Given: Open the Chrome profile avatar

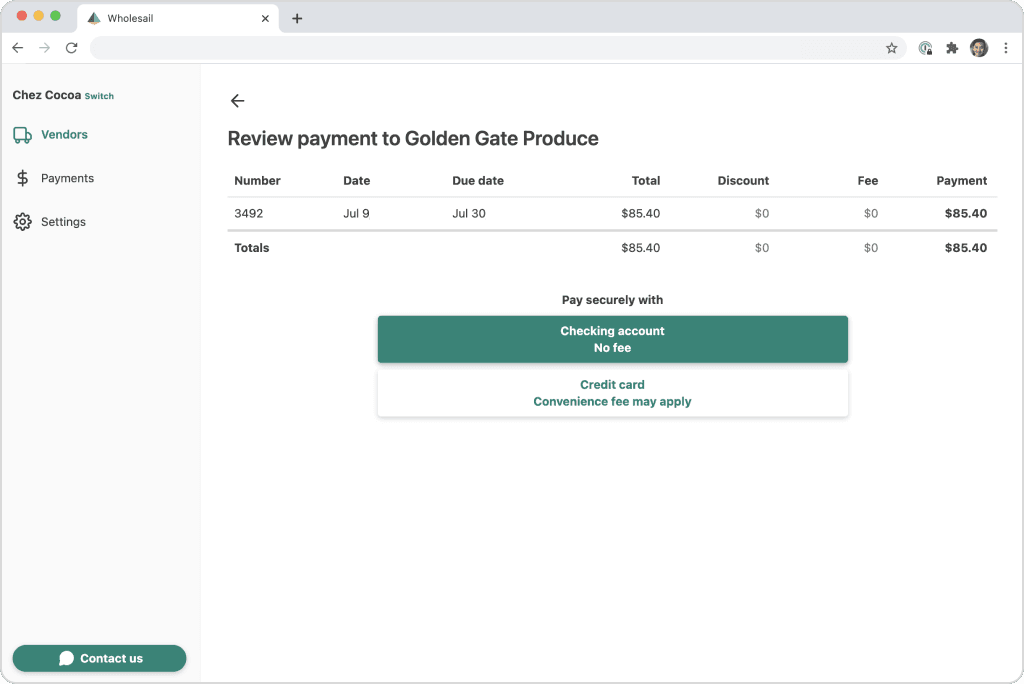Looking at the screenshot, I should (979, 48).
